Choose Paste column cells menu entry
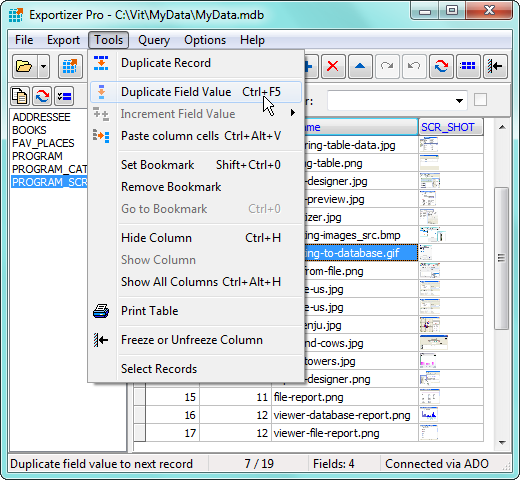Image resolution: width=520 pixels, height=480 pixels. 196,136
